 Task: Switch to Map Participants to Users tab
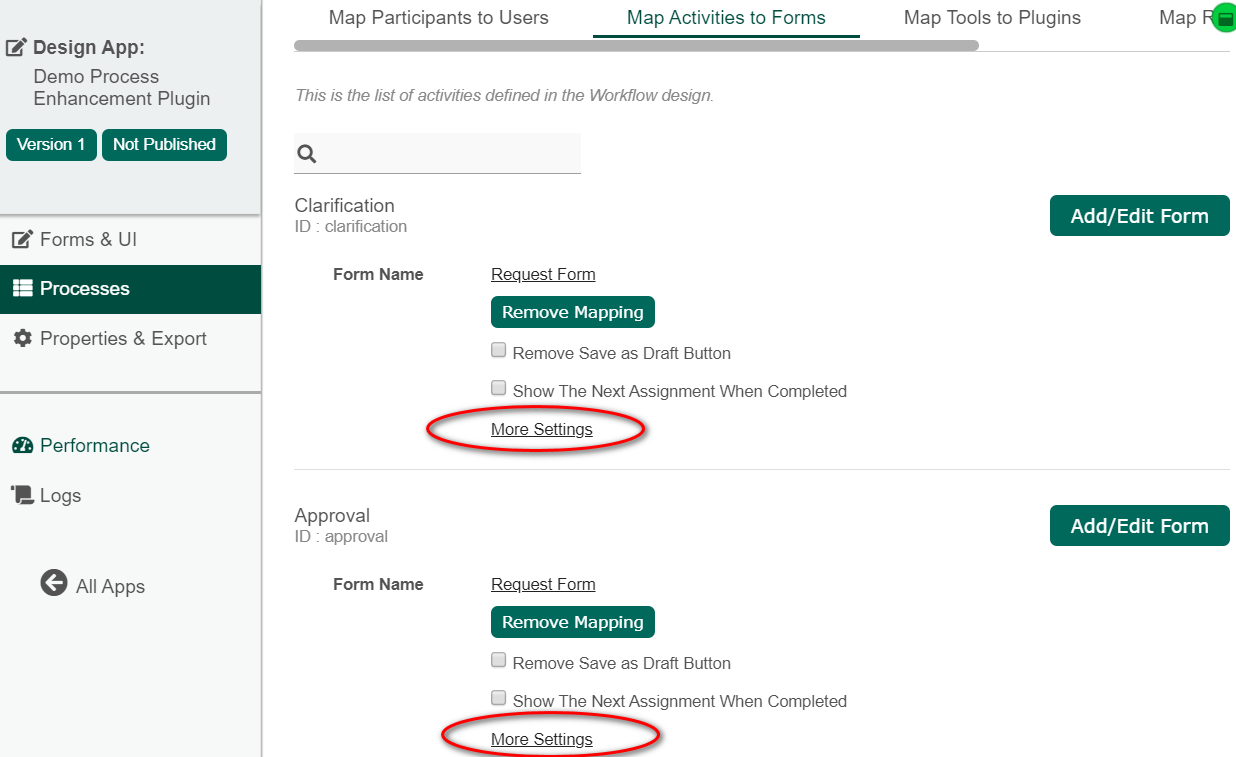pos(438,18)
